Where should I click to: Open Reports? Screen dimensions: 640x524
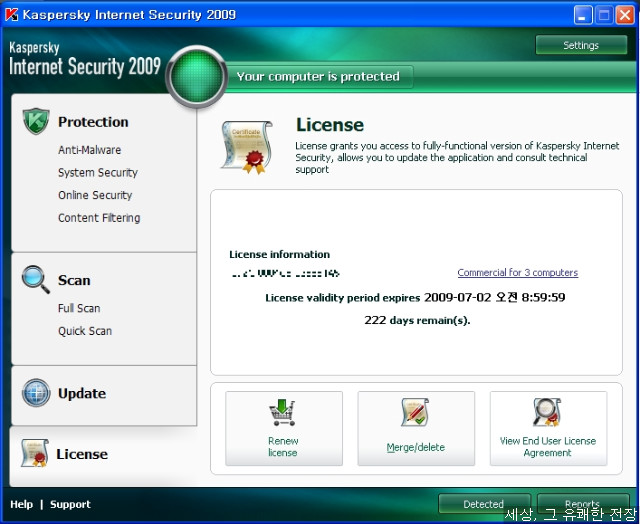coord(583,504)
